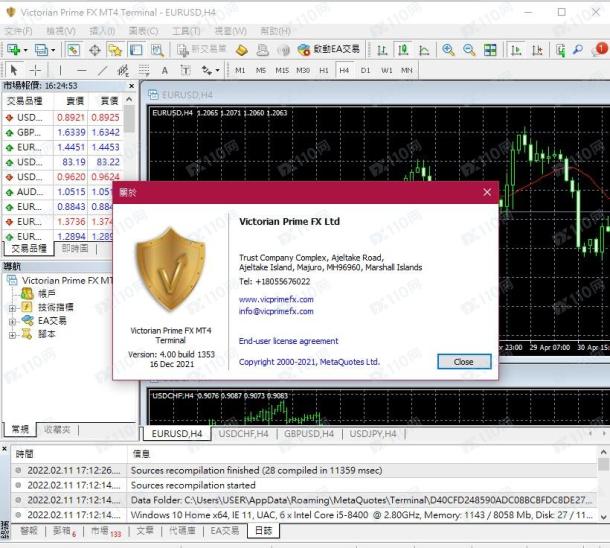This screenshot has width=610, height=548.
Task: Switch chart to bar chart style
Action: tap(382, 50)
